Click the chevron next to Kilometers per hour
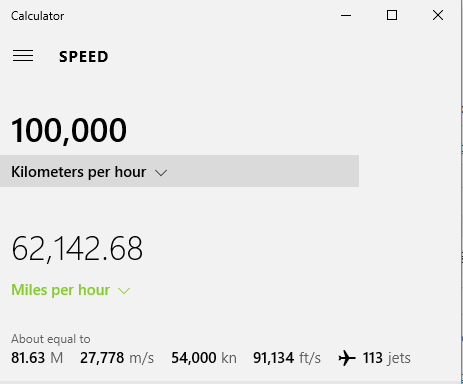Viewport: 463px width, 384px height. click(x=161, y=173)
